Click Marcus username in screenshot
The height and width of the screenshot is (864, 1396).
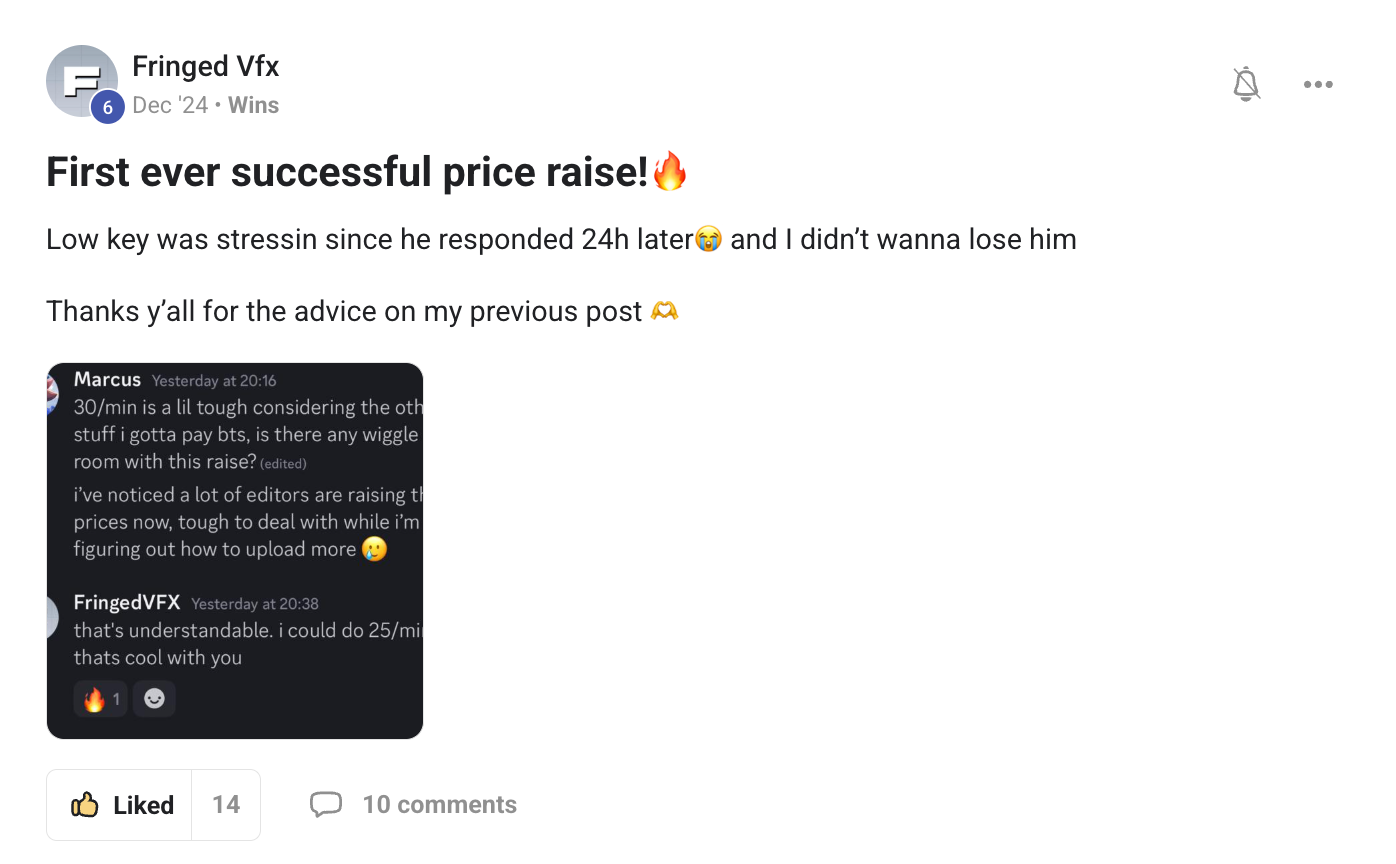(x=107, y=379)
